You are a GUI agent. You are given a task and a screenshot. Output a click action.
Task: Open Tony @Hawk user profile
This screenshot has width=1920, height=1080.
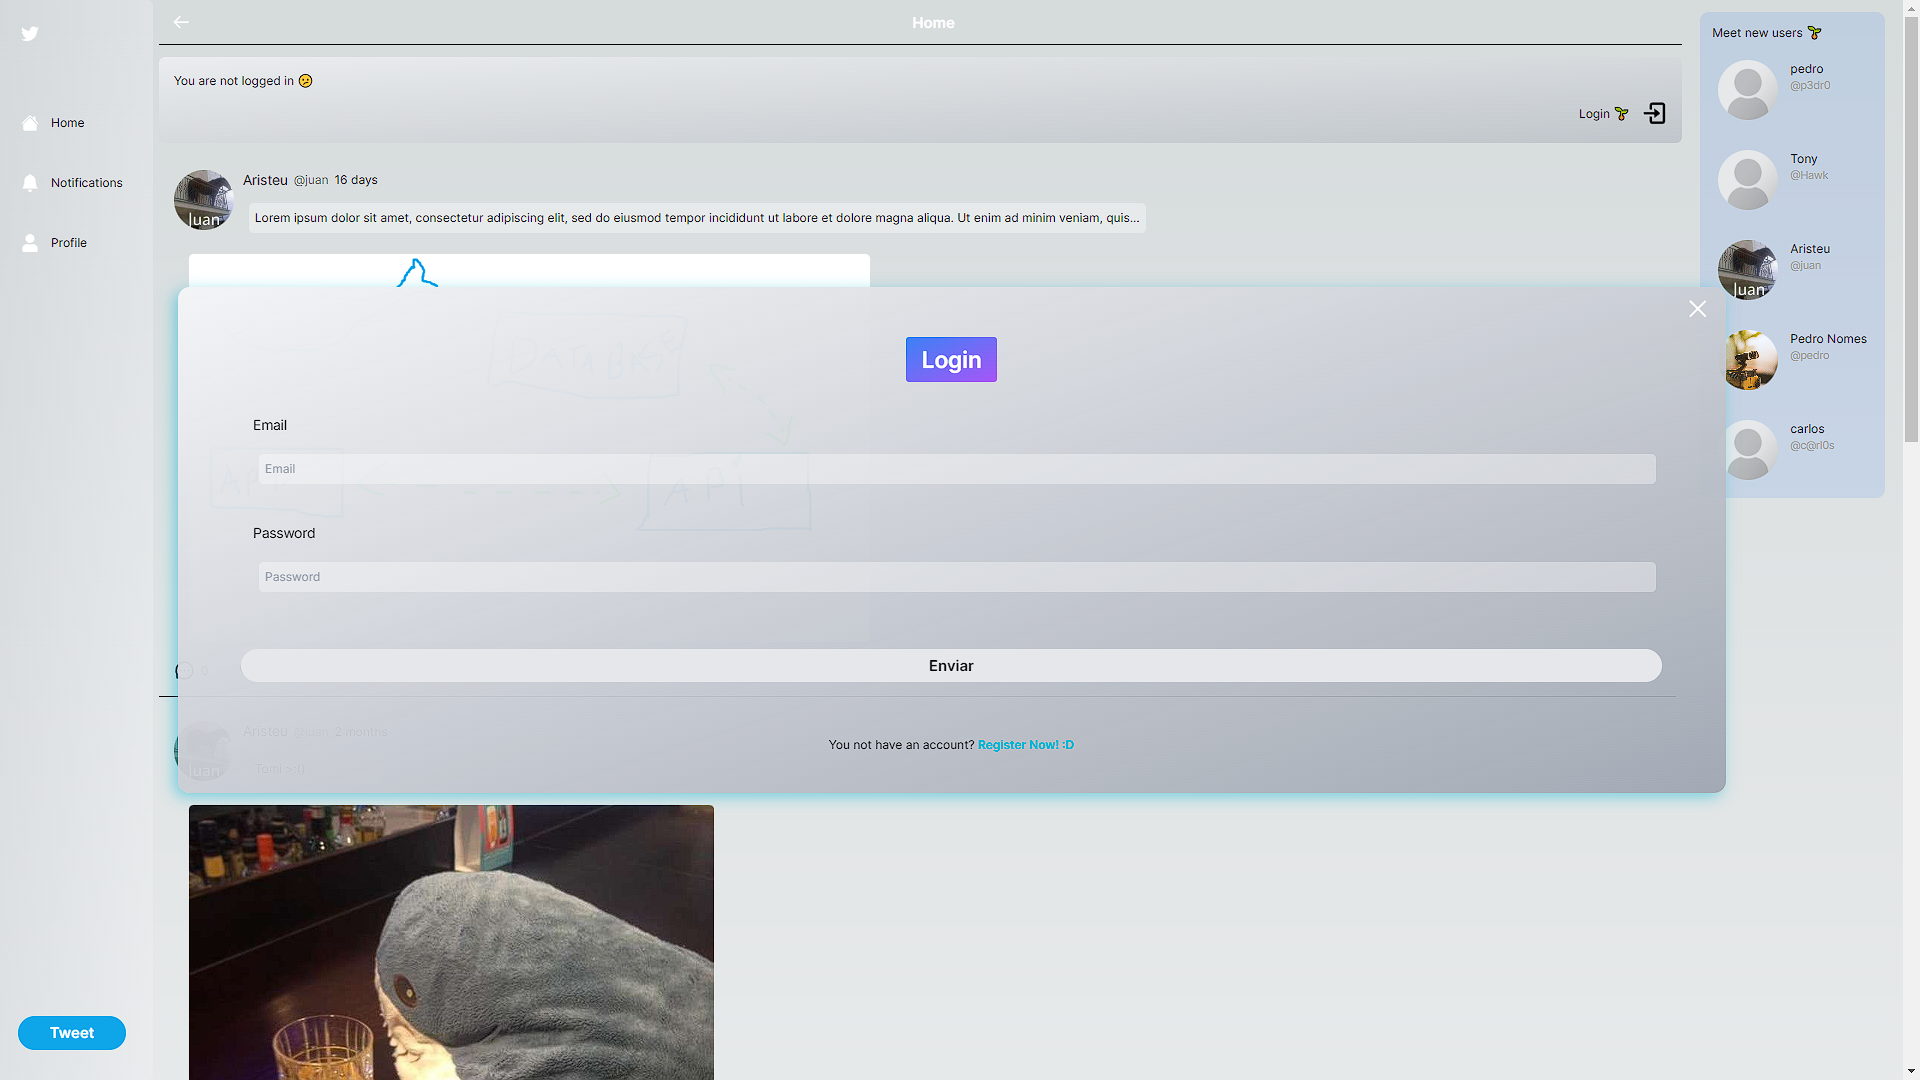(x=1803, y=159)
